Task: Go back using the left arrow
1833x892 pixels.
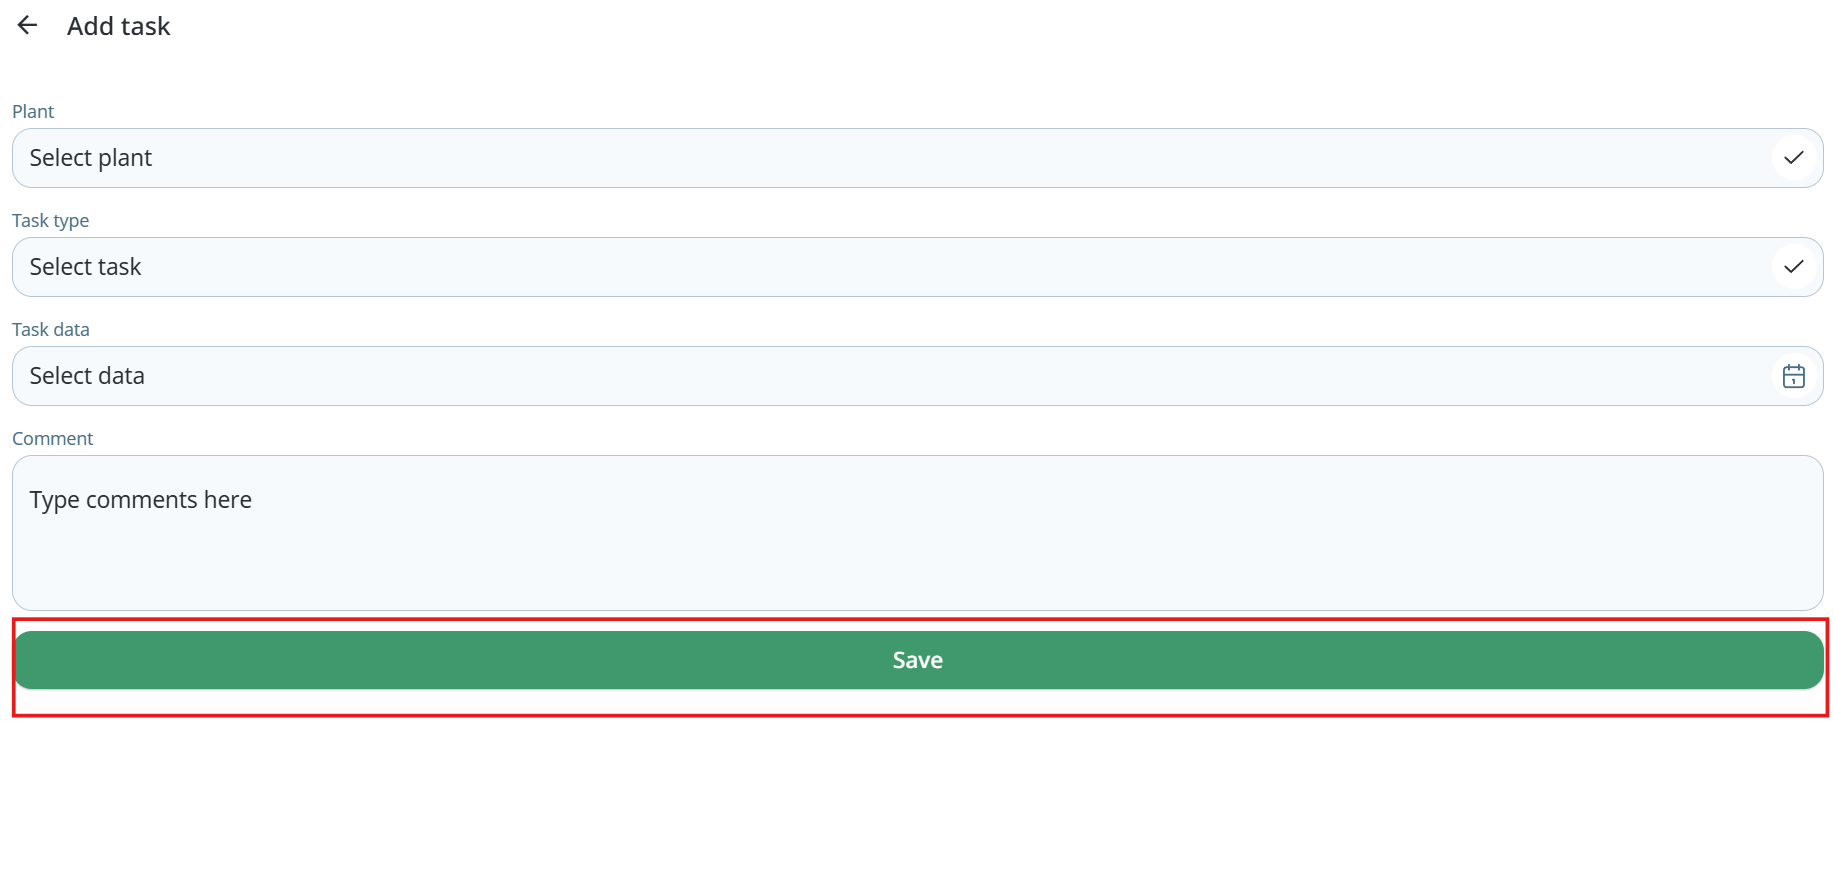Action: click(27, 26)
